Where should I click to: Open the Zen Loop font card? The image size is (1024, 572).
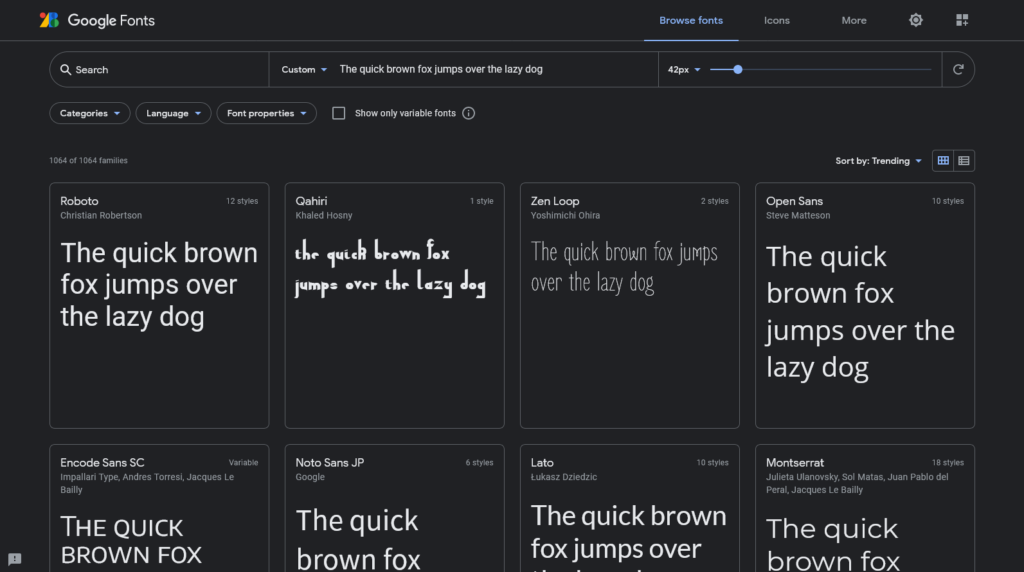tap(630, 306)
